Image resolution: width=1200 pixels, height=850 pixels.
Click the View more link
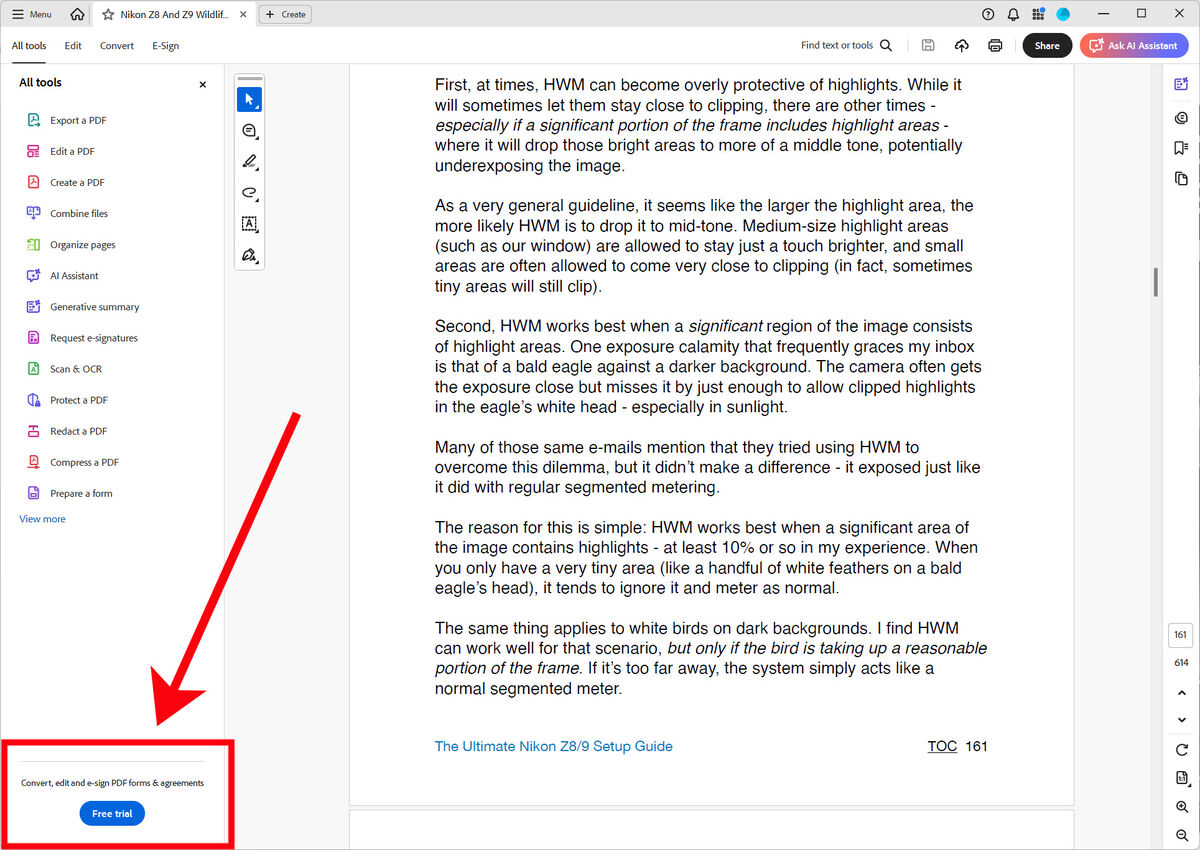[42, 519]
